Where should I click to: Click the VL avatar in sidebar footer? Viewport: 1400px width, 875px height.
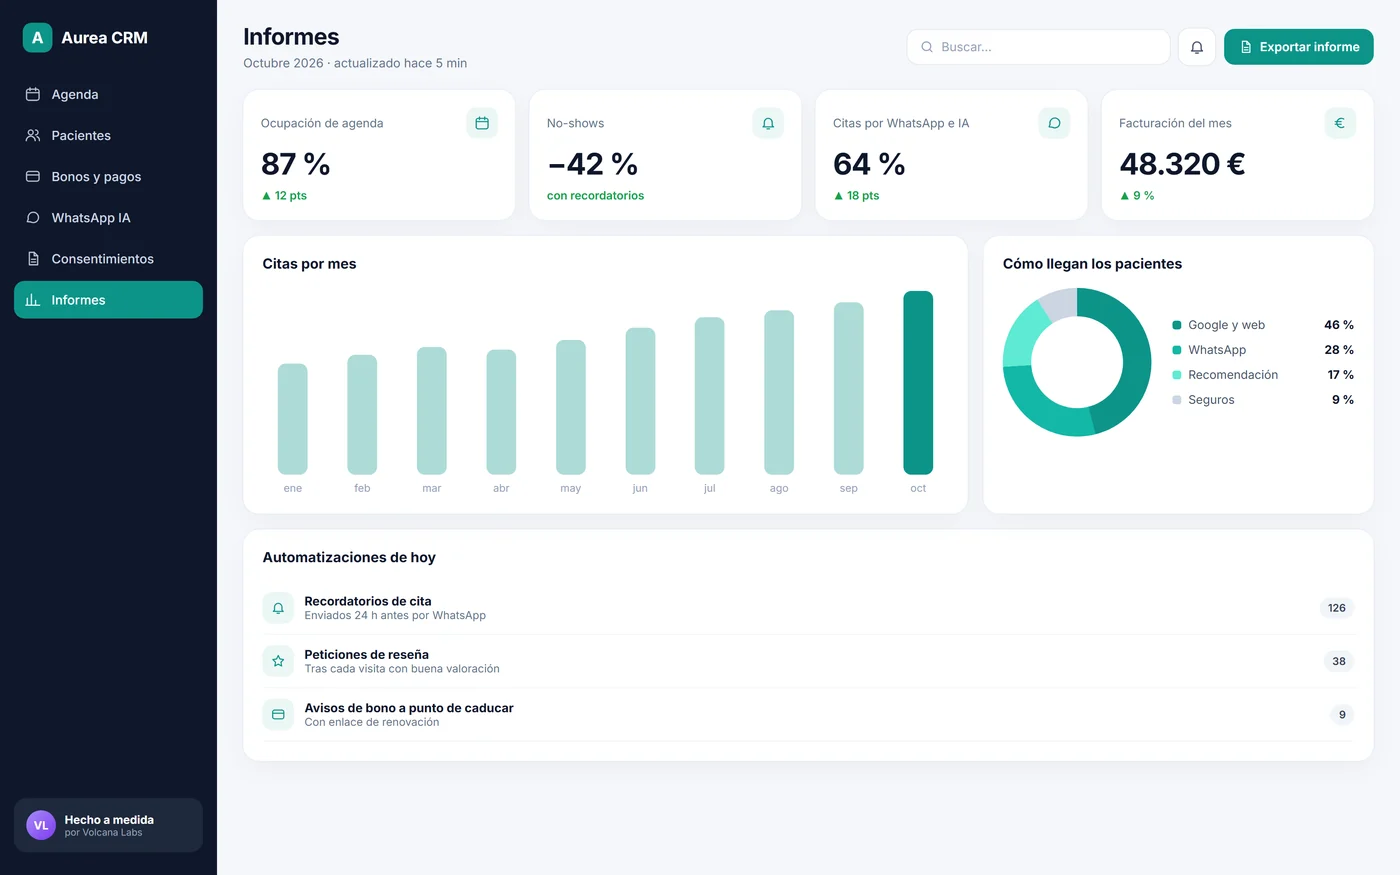tap(41, 825)
